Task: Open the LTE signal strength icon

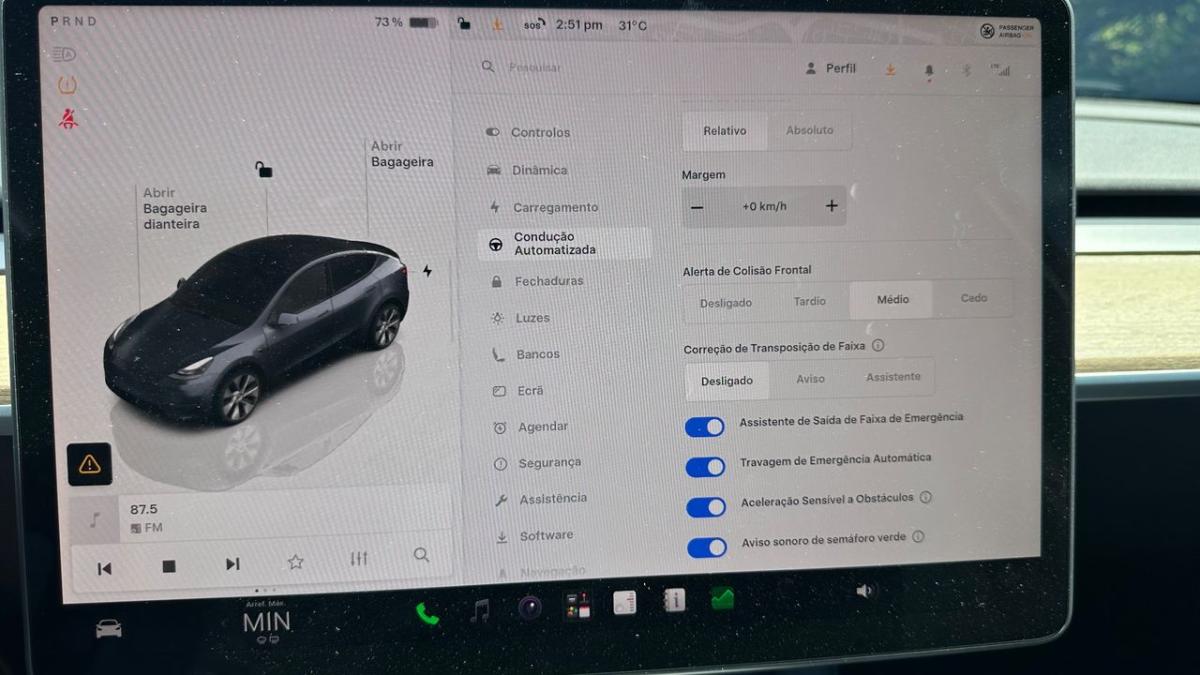Action: tap(1000, 71)
